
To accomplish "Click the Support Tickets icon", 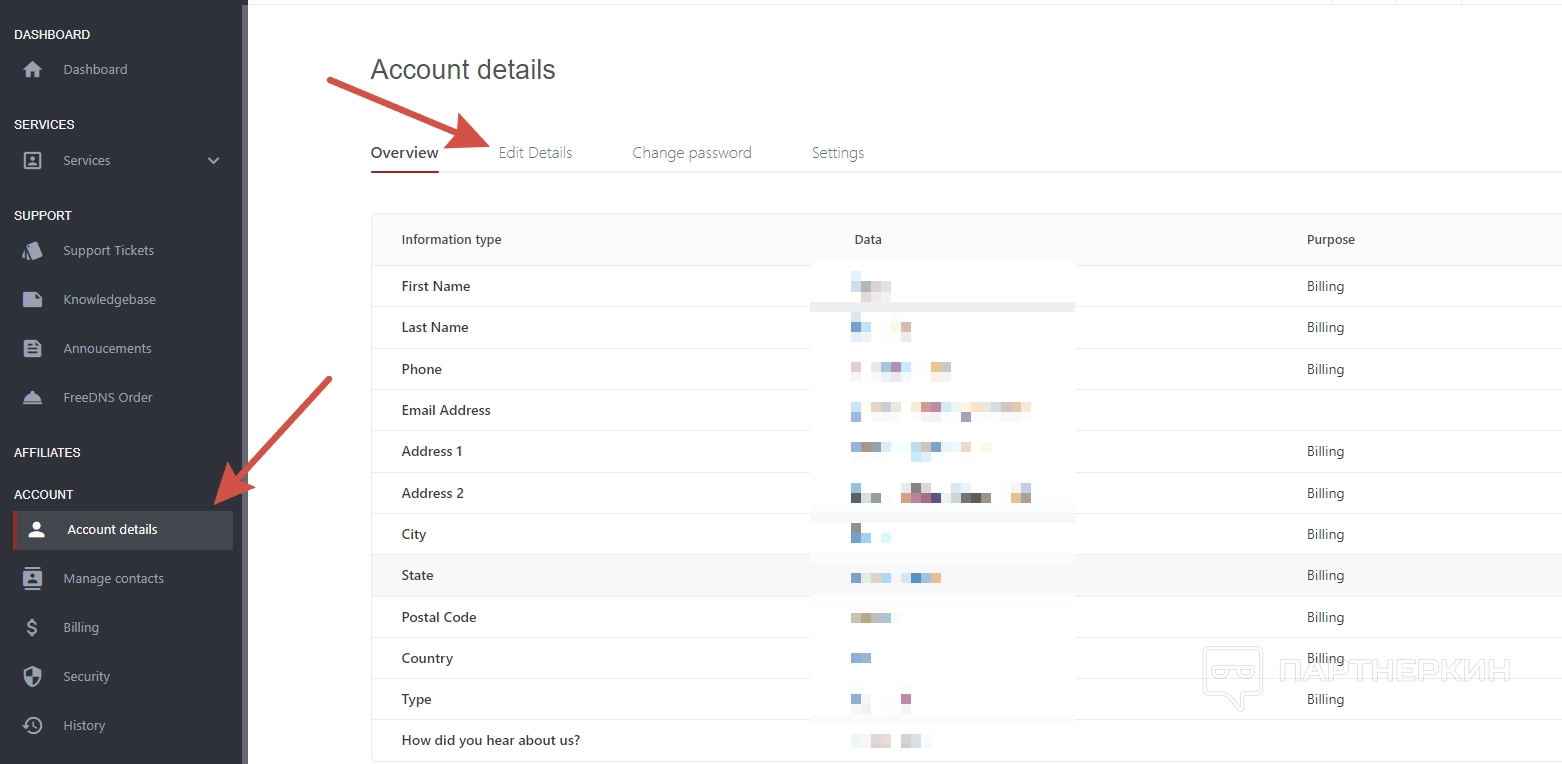I will (33, 251).
